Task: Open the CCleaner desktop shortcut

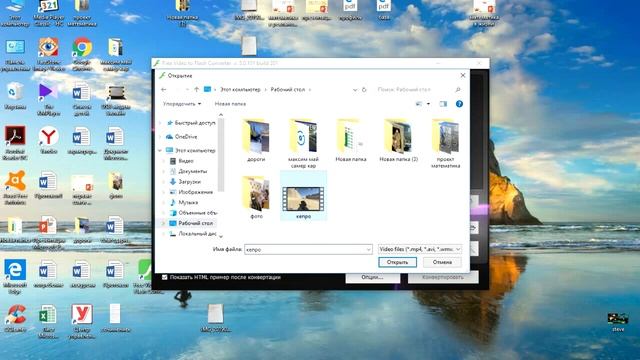Action: coord(15,318)
